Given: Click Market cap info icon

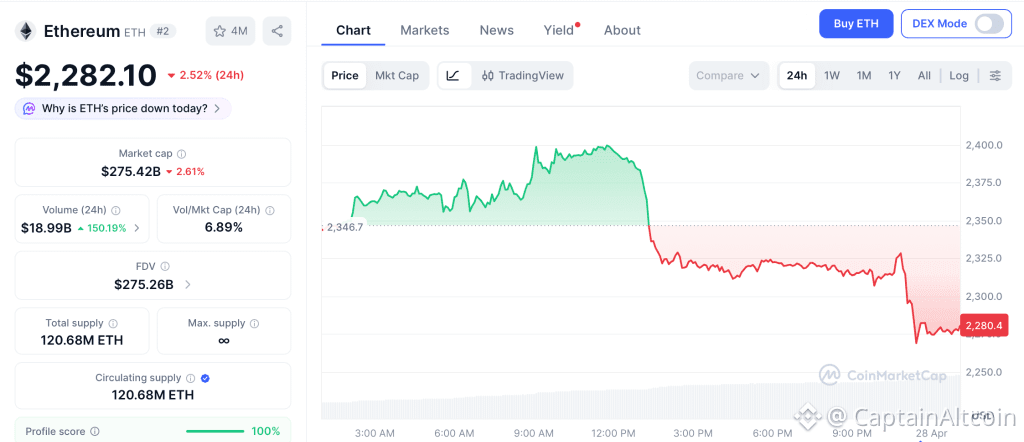Looking at the screenshot, I should tap(181, 154).
